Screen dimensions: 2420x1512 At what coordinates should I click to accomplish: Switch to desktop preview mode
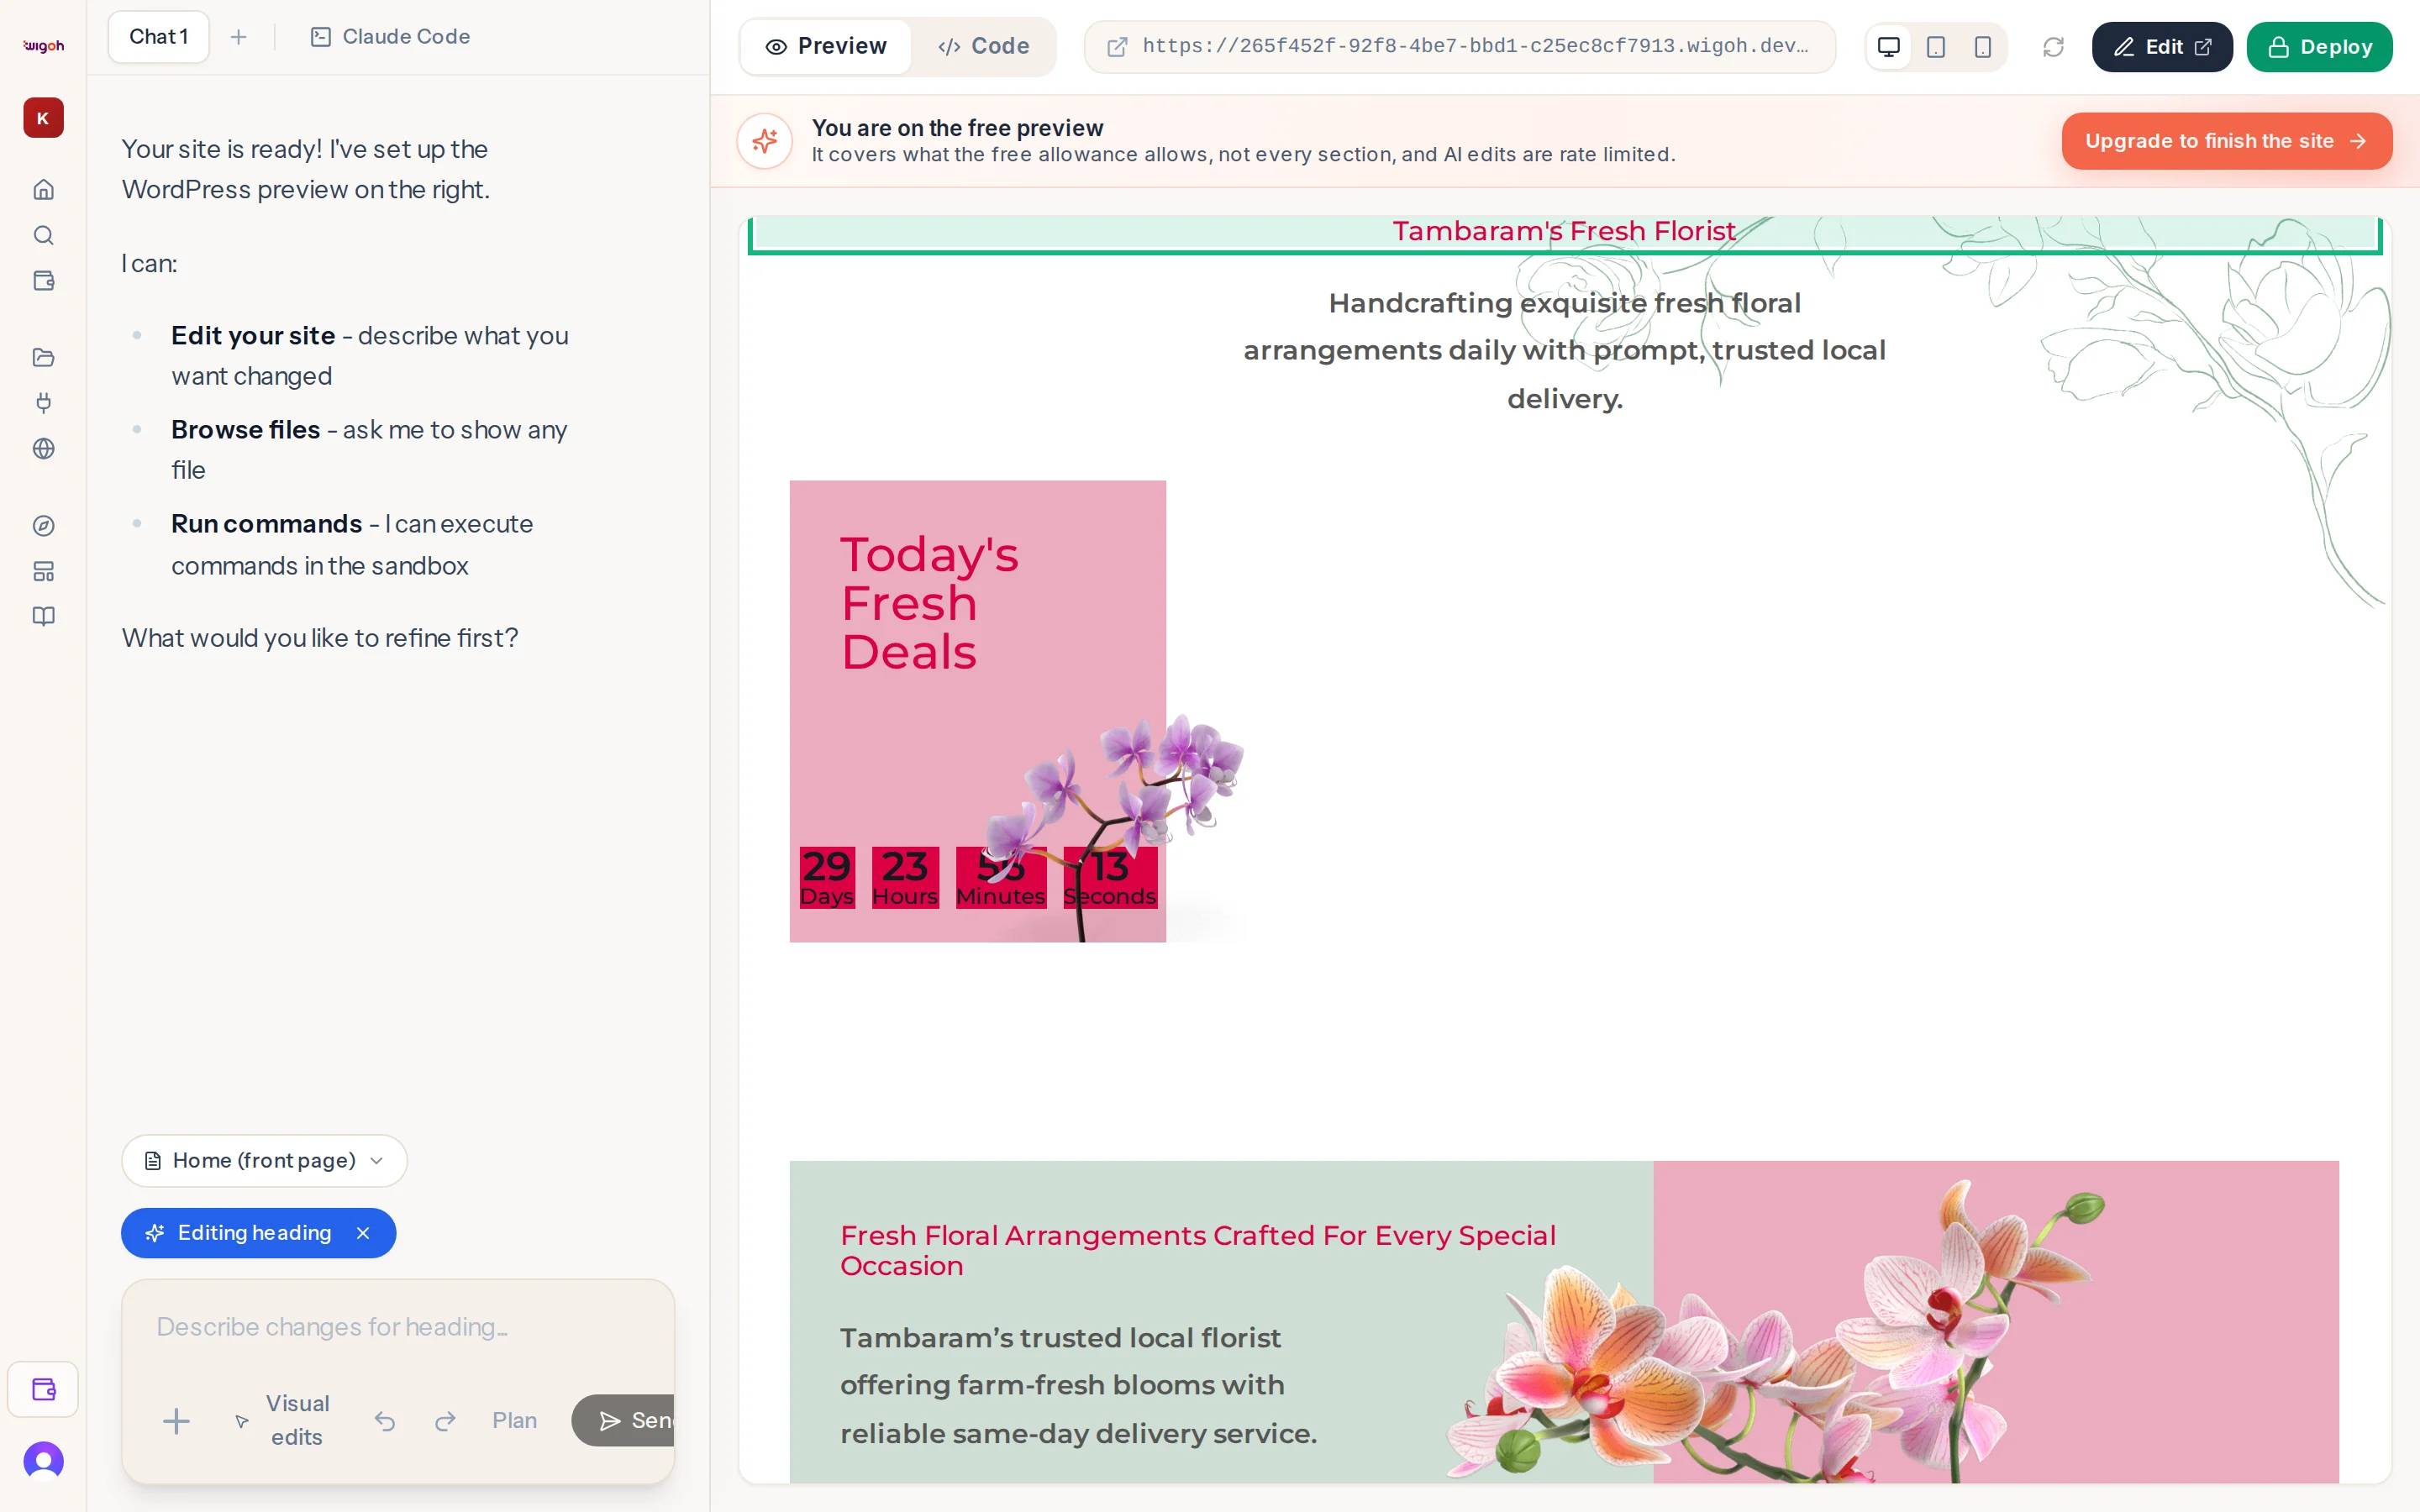(x=1888, y=47)
